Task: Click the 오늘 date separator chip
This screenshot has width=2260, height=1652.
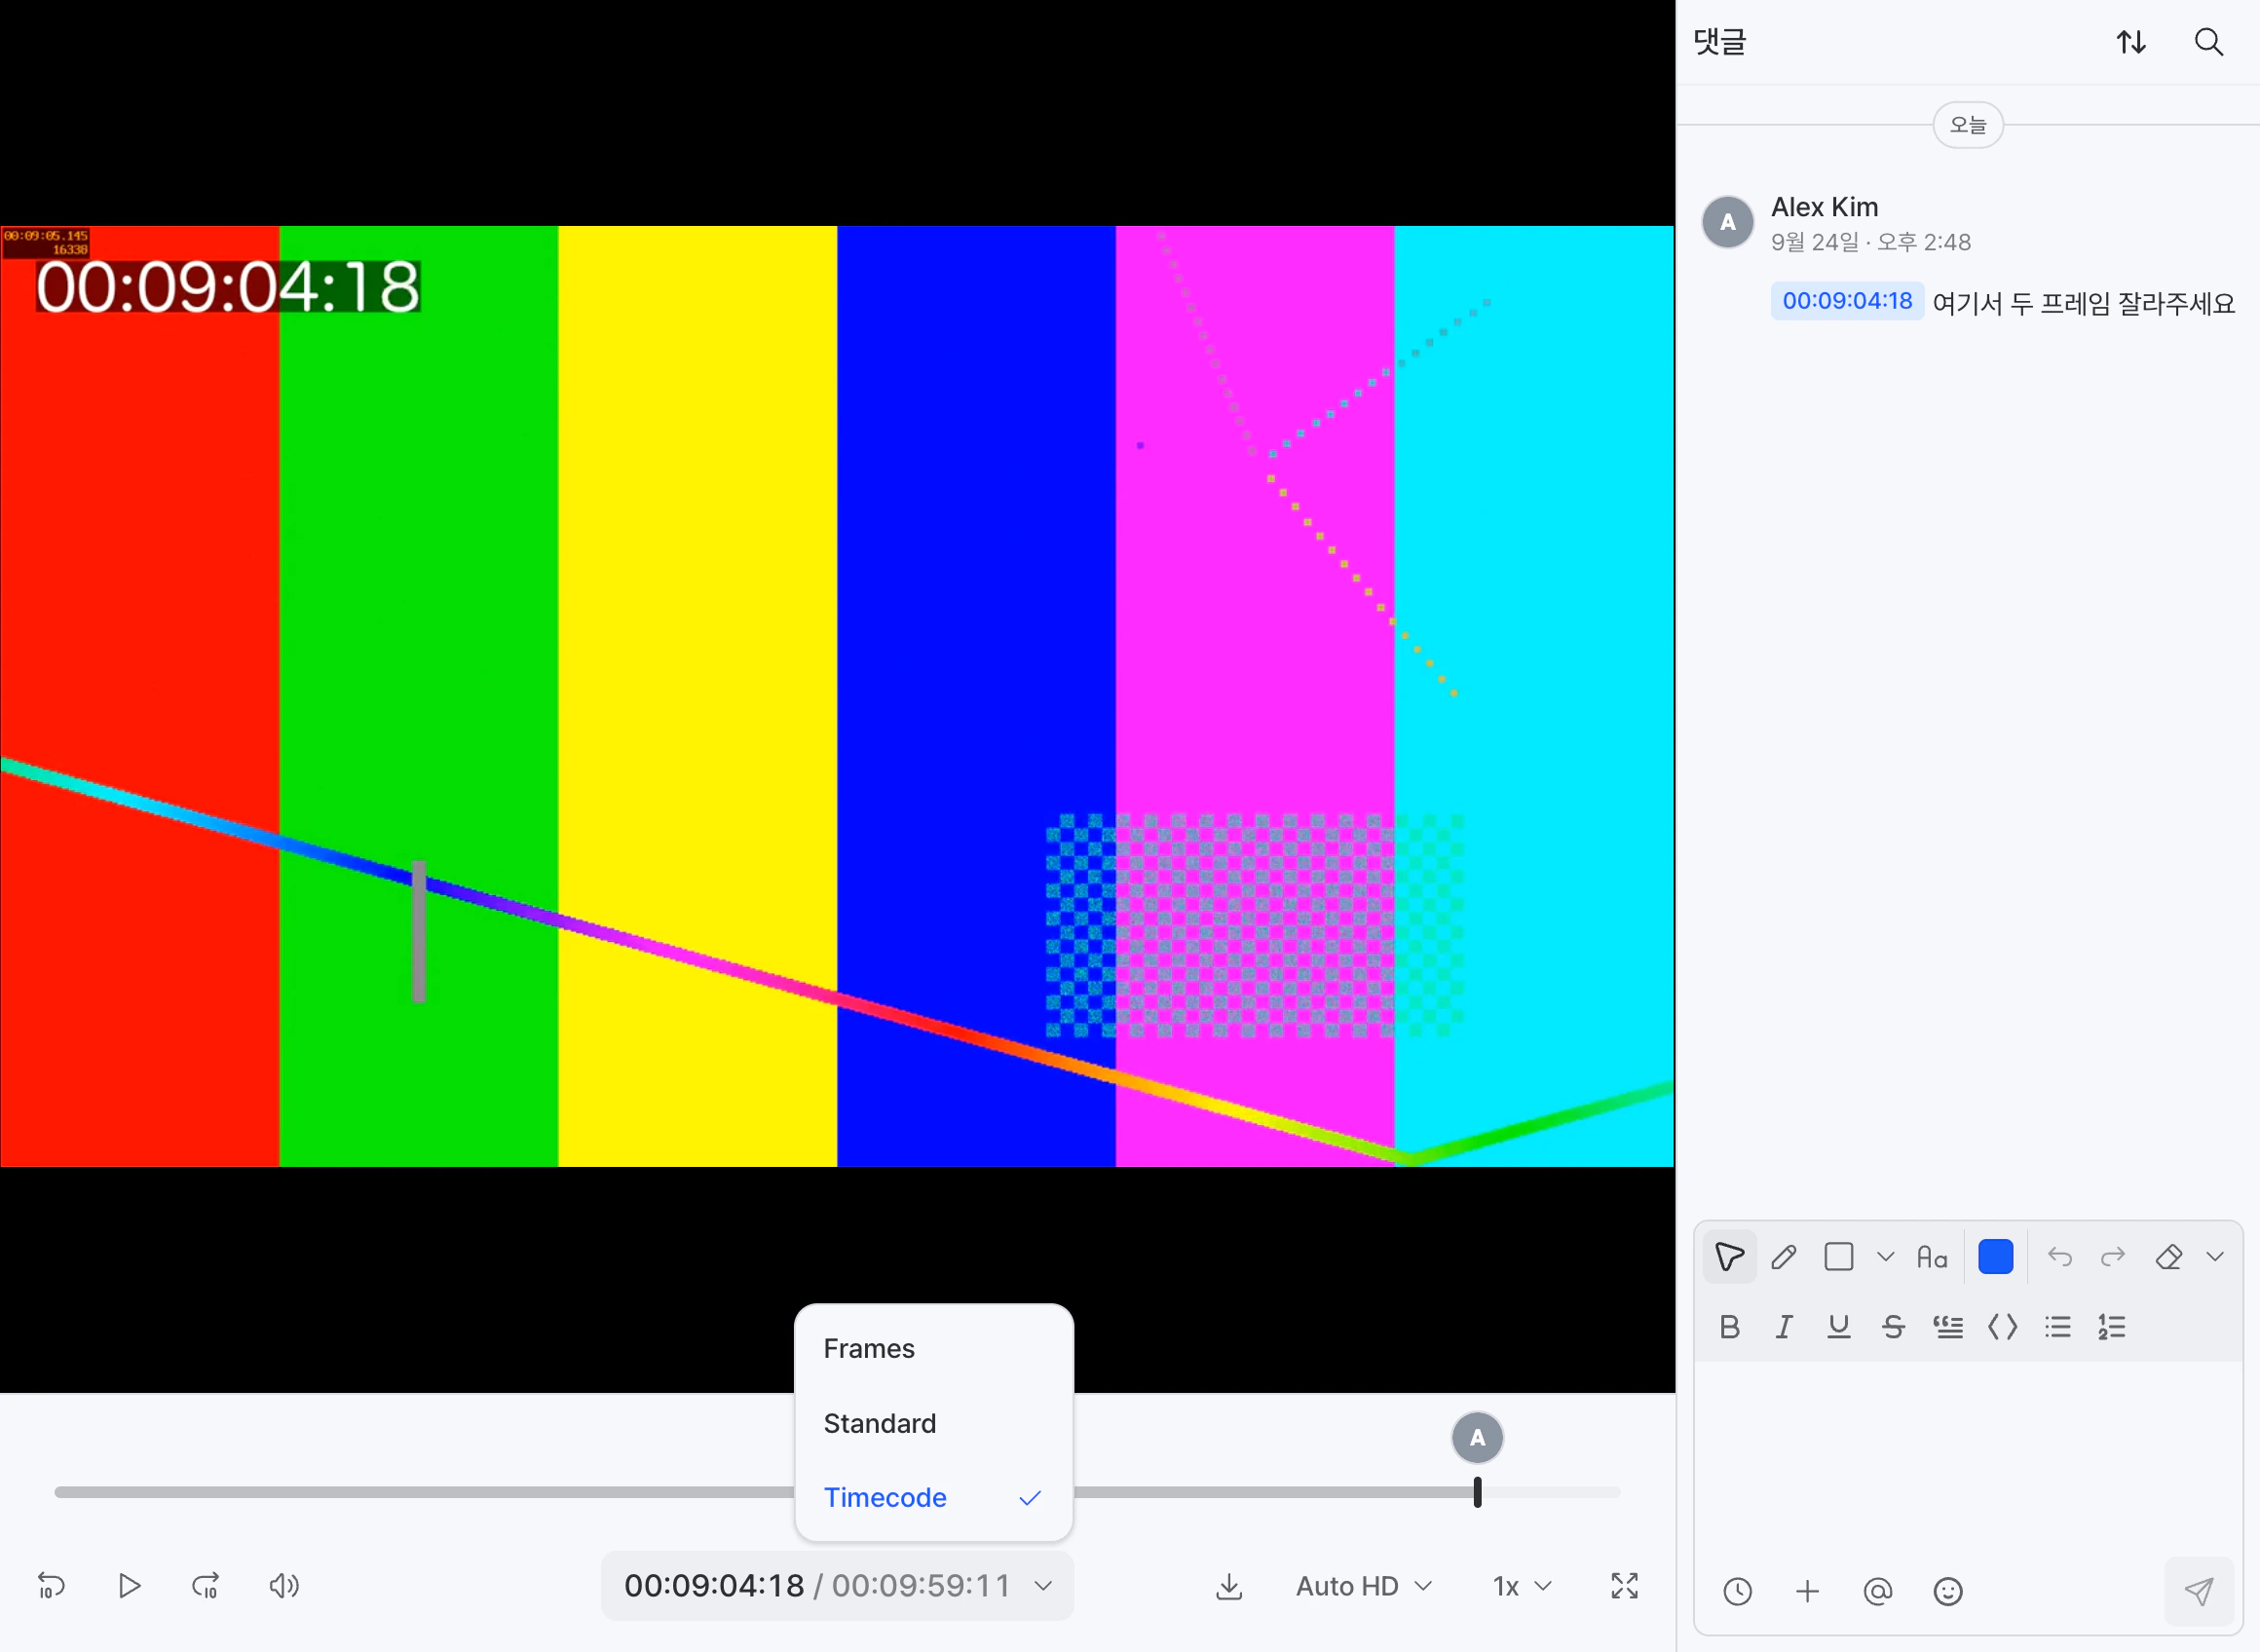Action: click(x=1968, y=125)
